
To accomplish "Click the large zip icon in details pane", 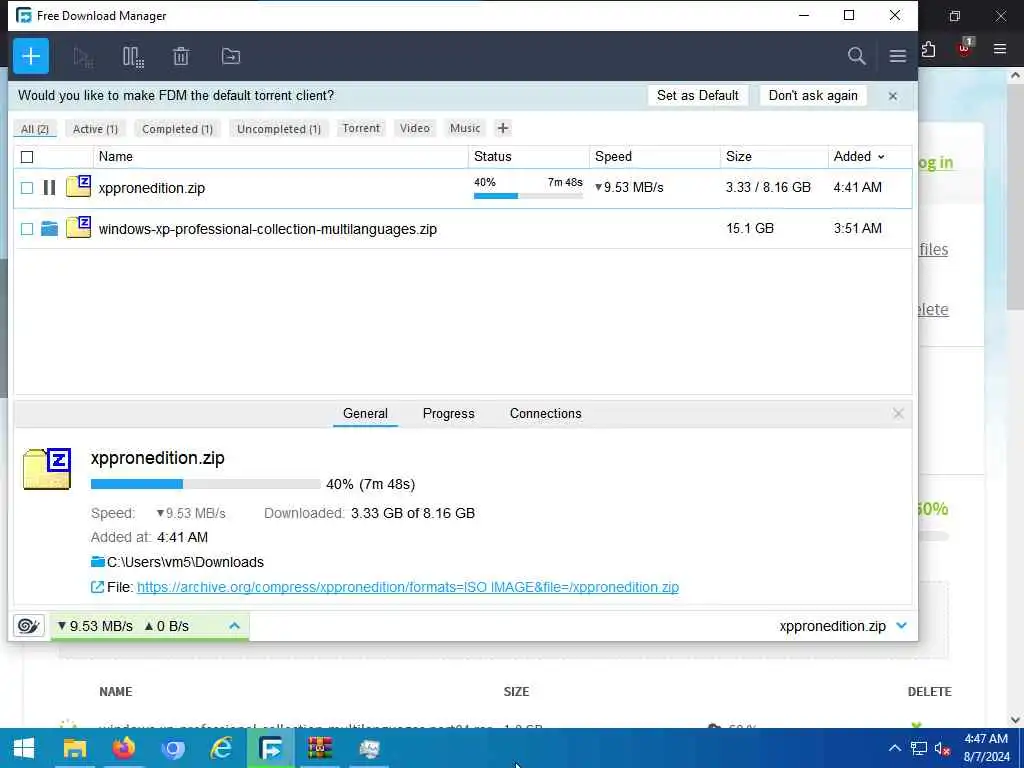I will [x=47, y=469].
